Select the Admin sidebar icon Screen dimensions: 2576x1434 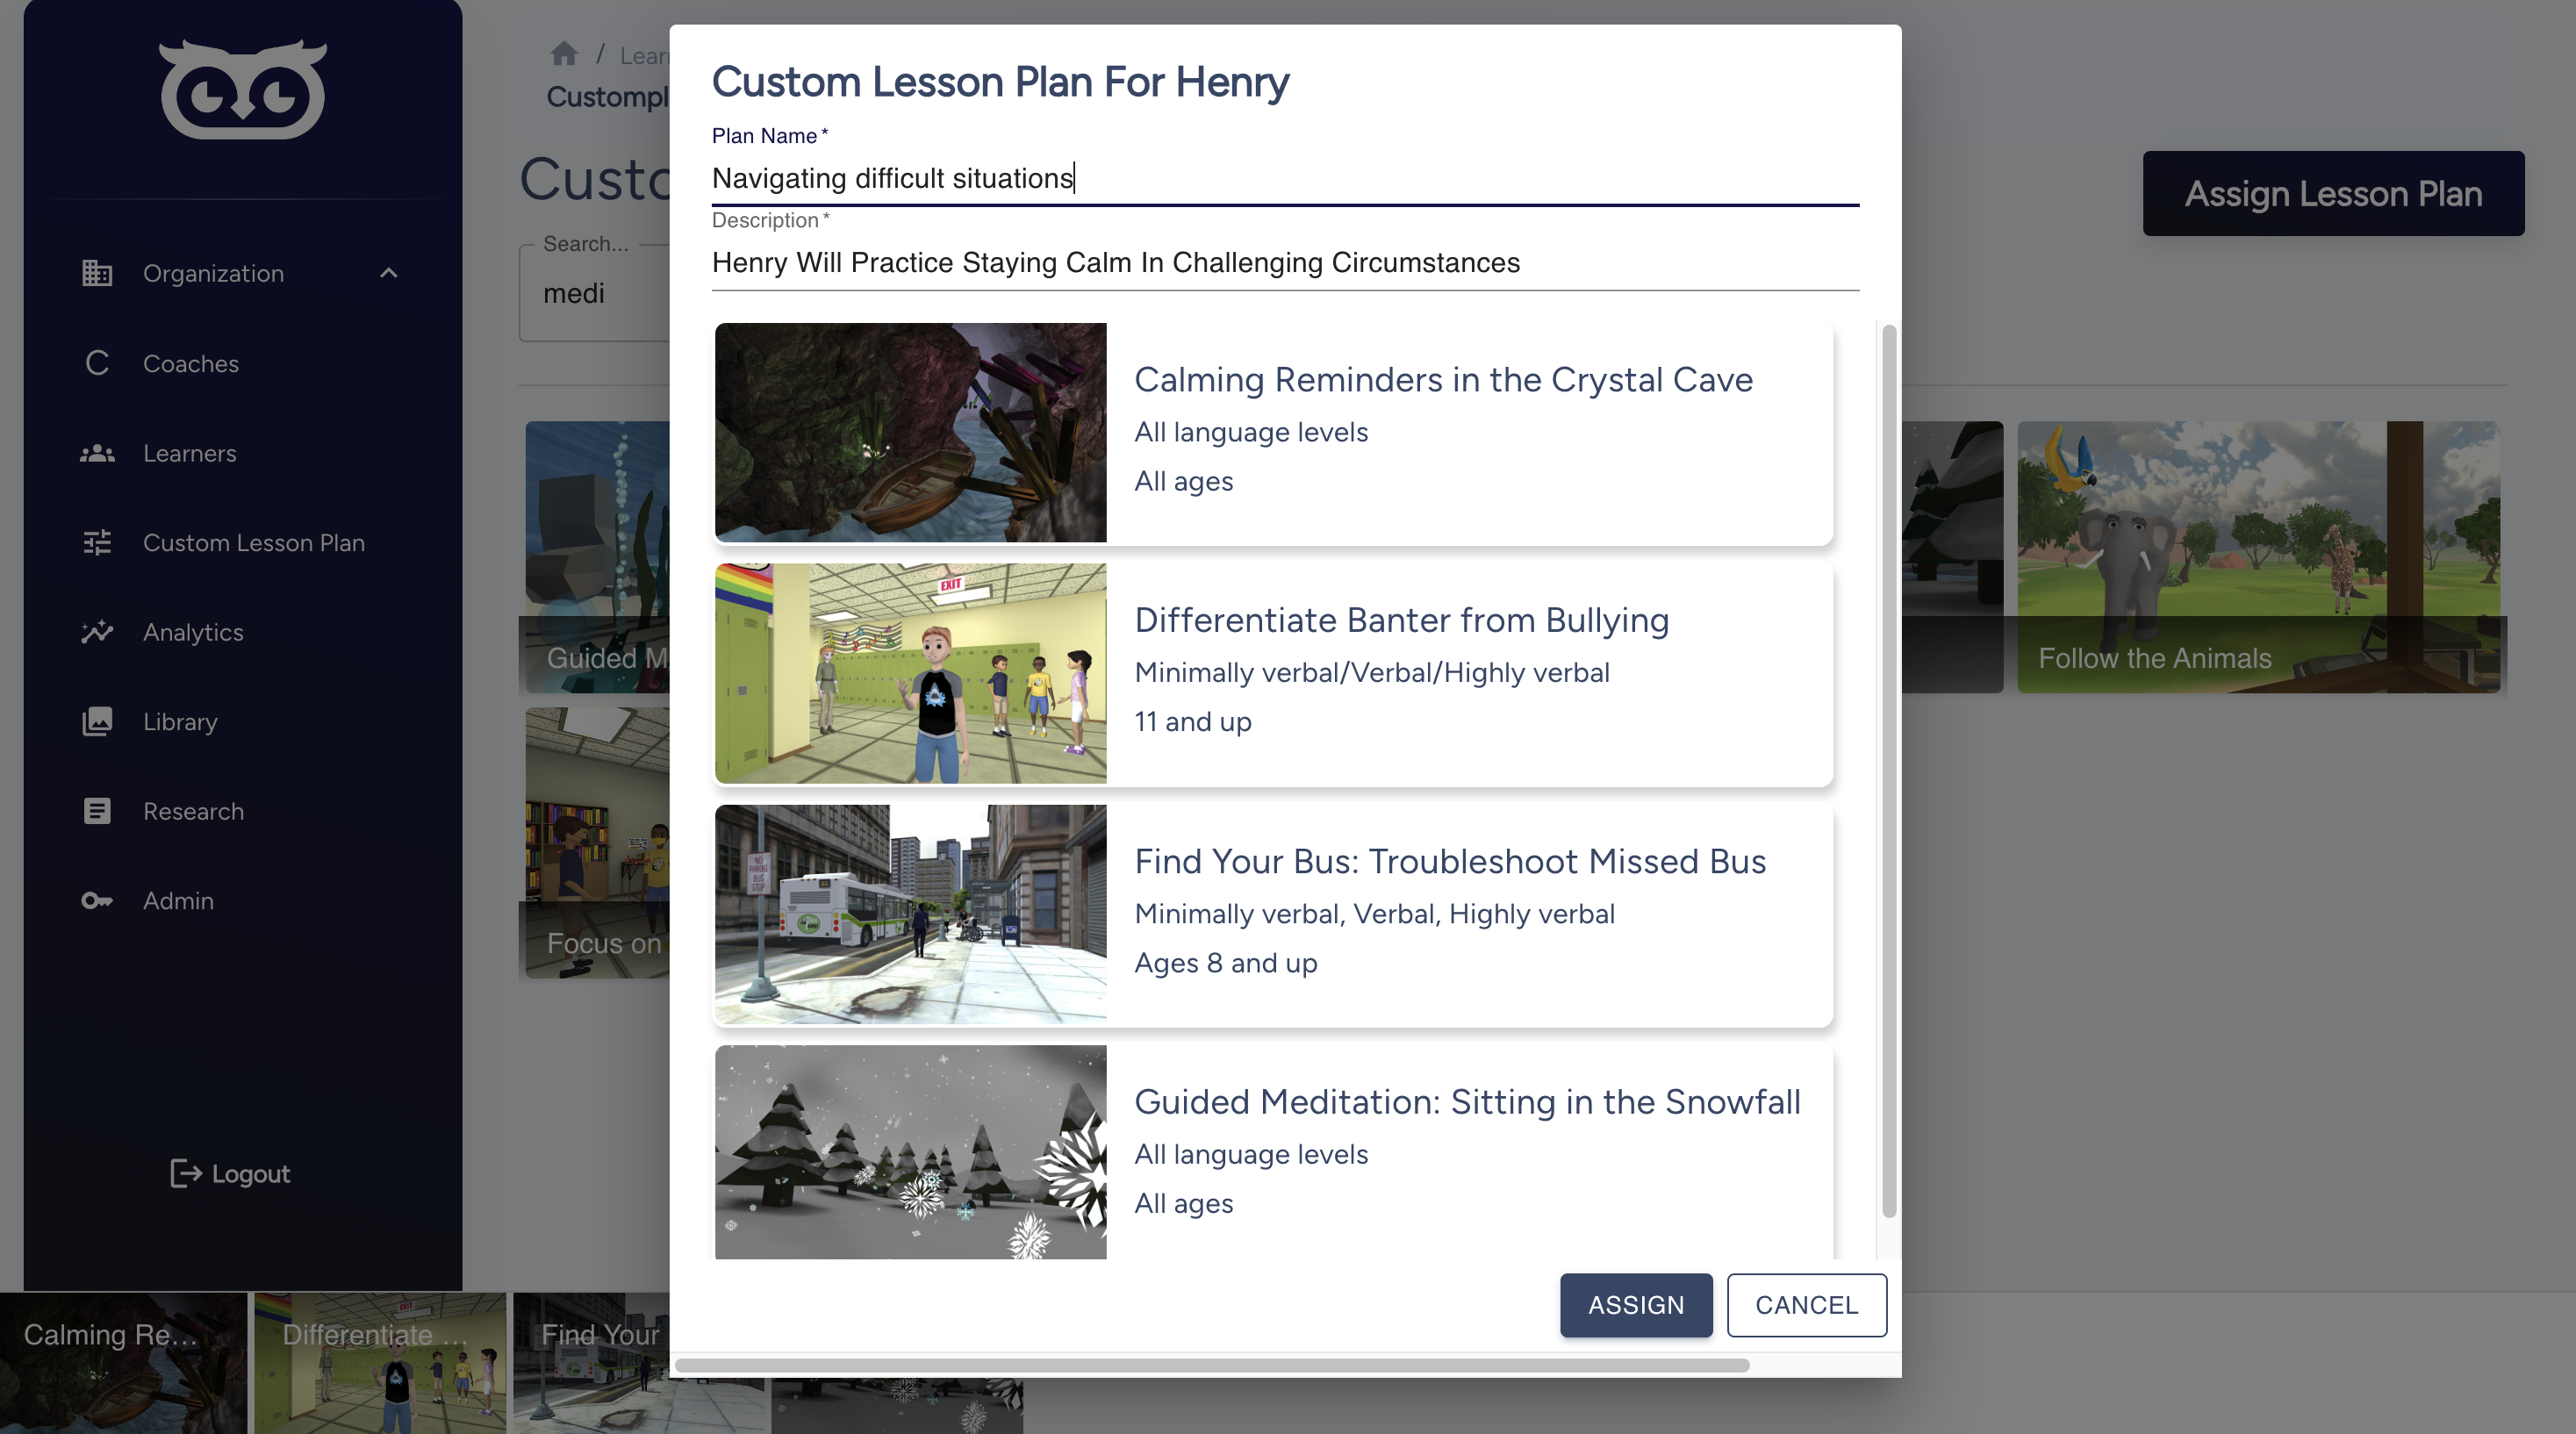point(96,900)
